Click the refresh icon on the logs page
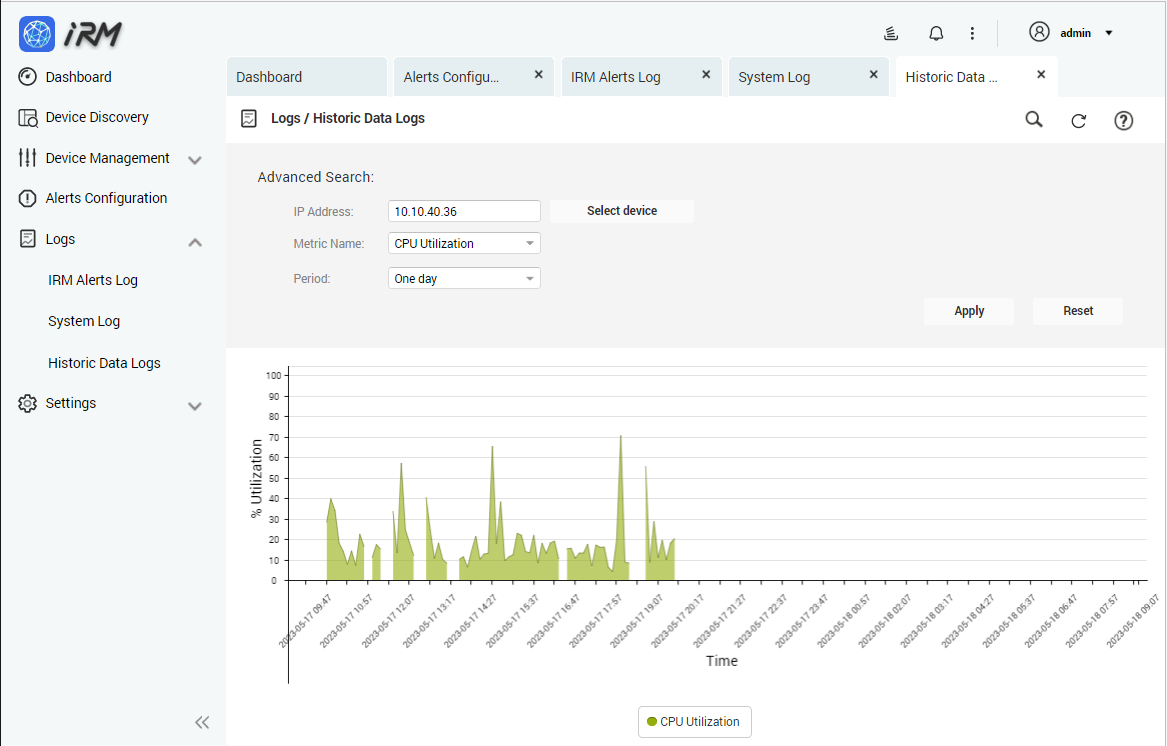 pyautogui.click(x=1078, y=119)
